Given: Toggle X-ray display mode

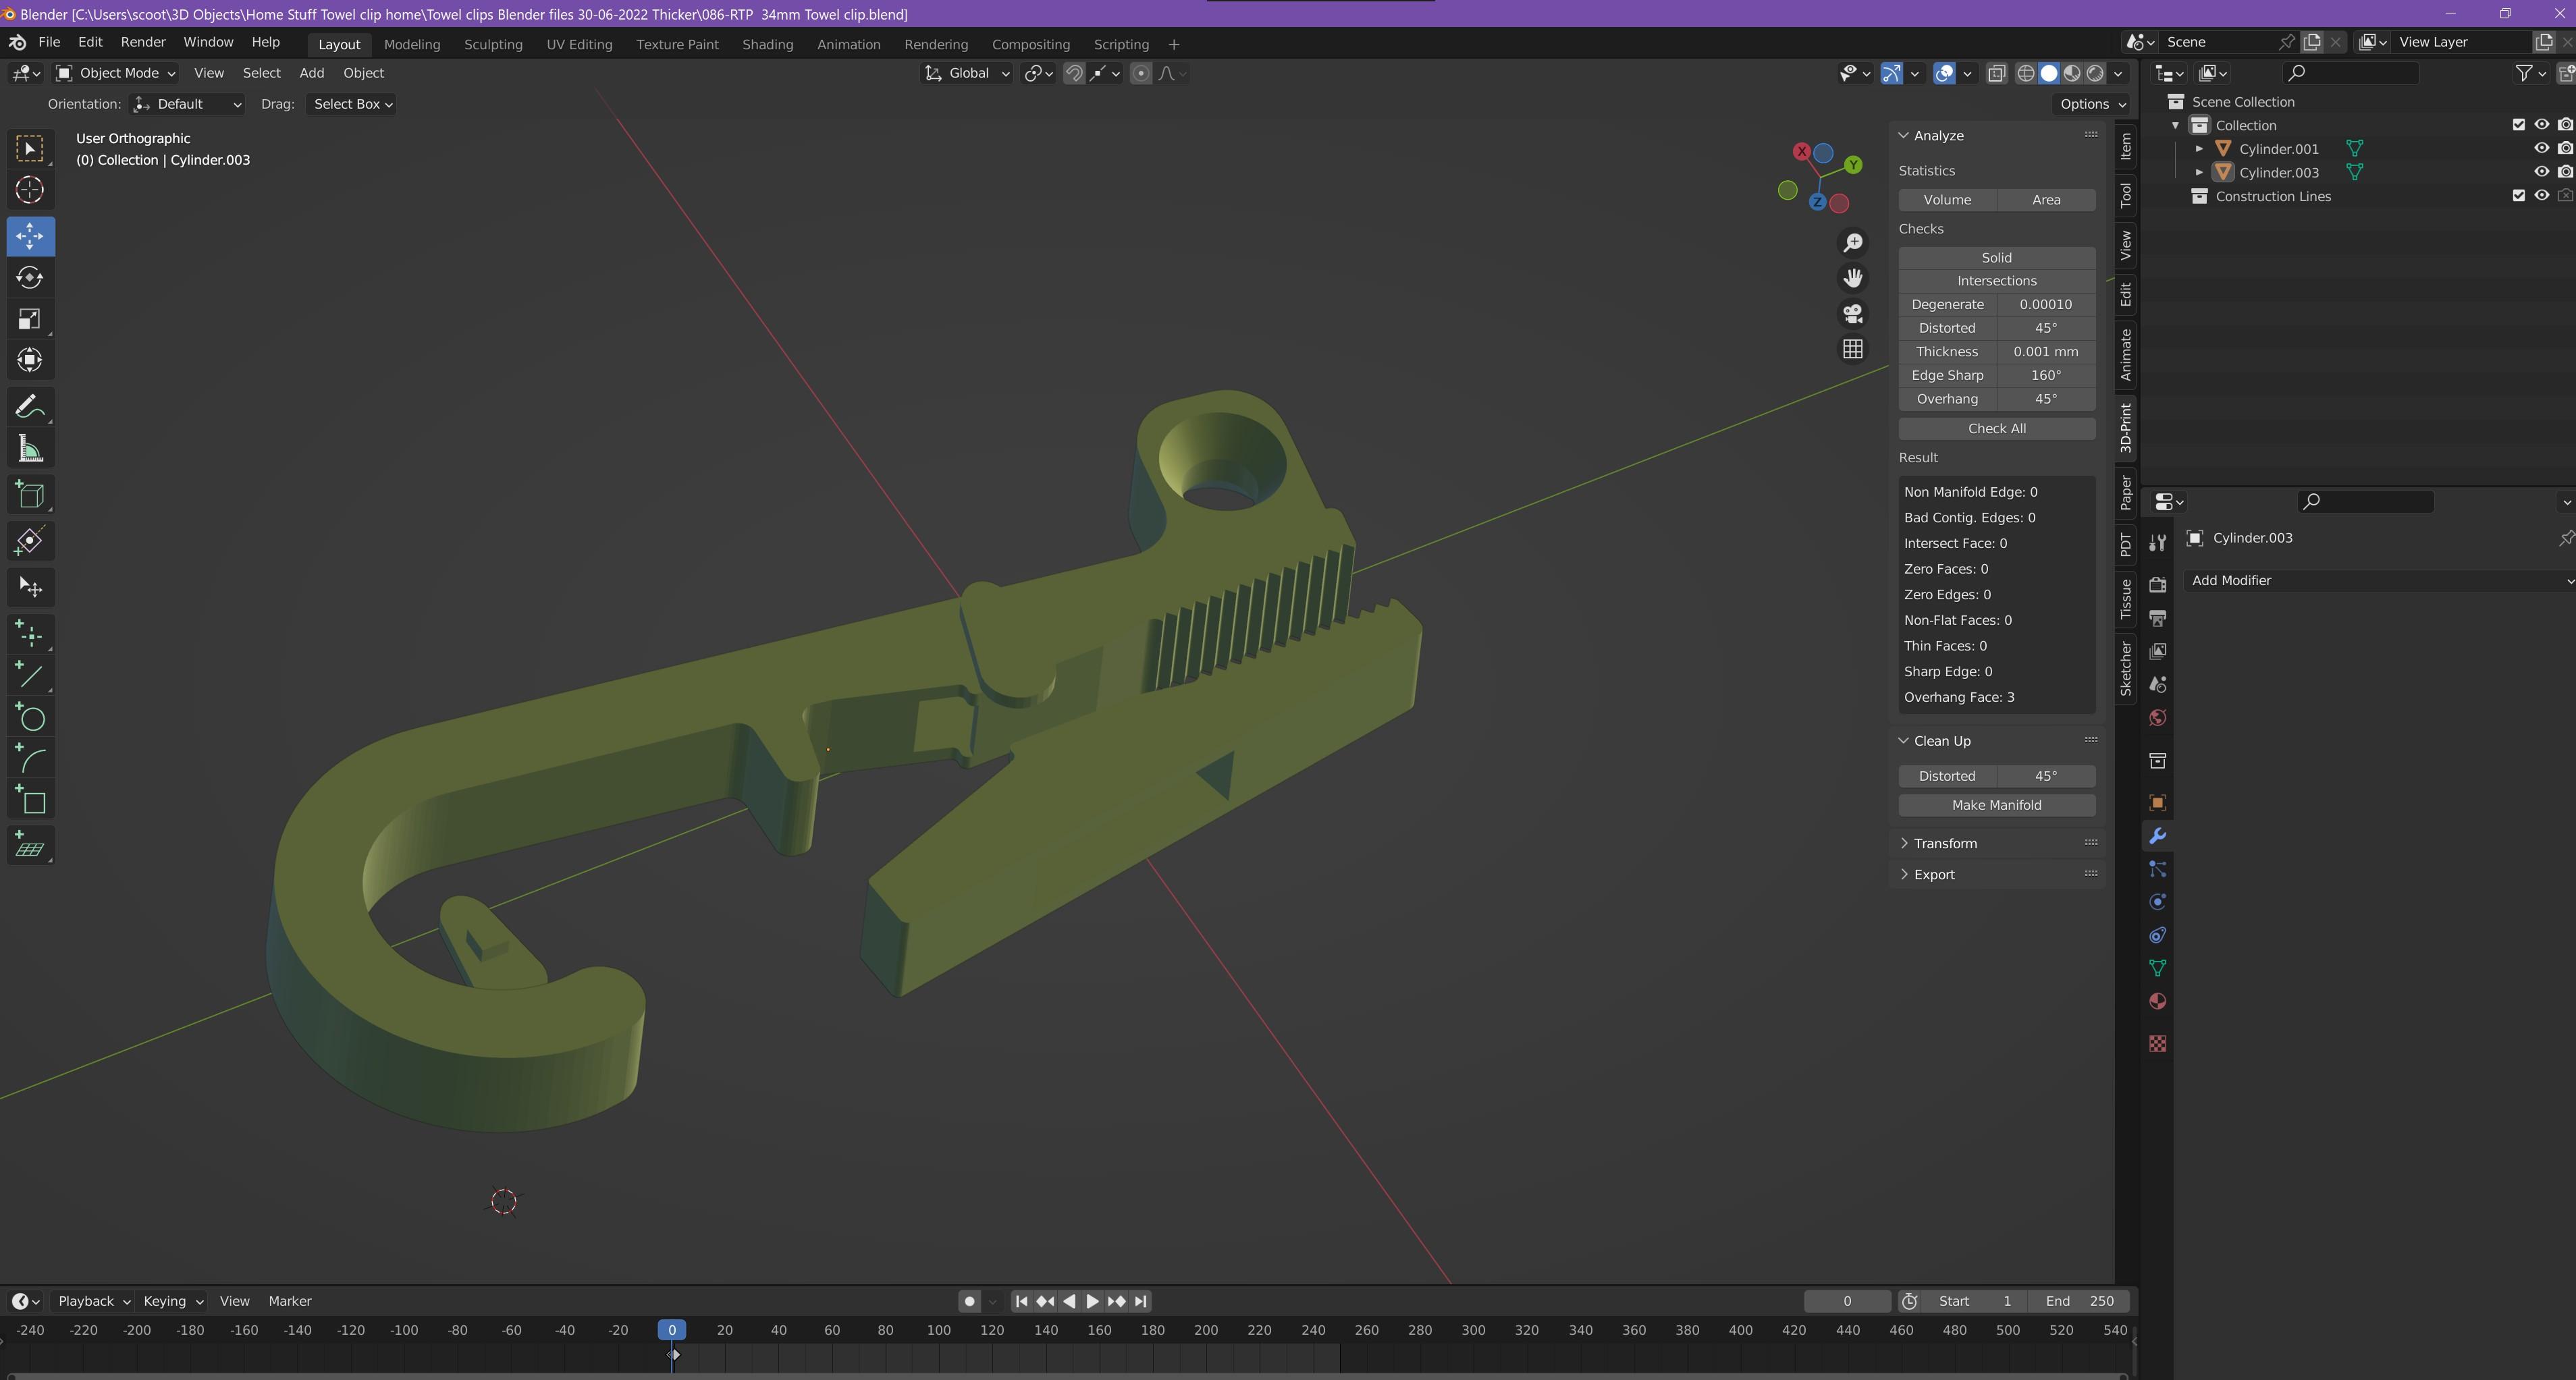Looking at the screenshot, I should 1997,73.
